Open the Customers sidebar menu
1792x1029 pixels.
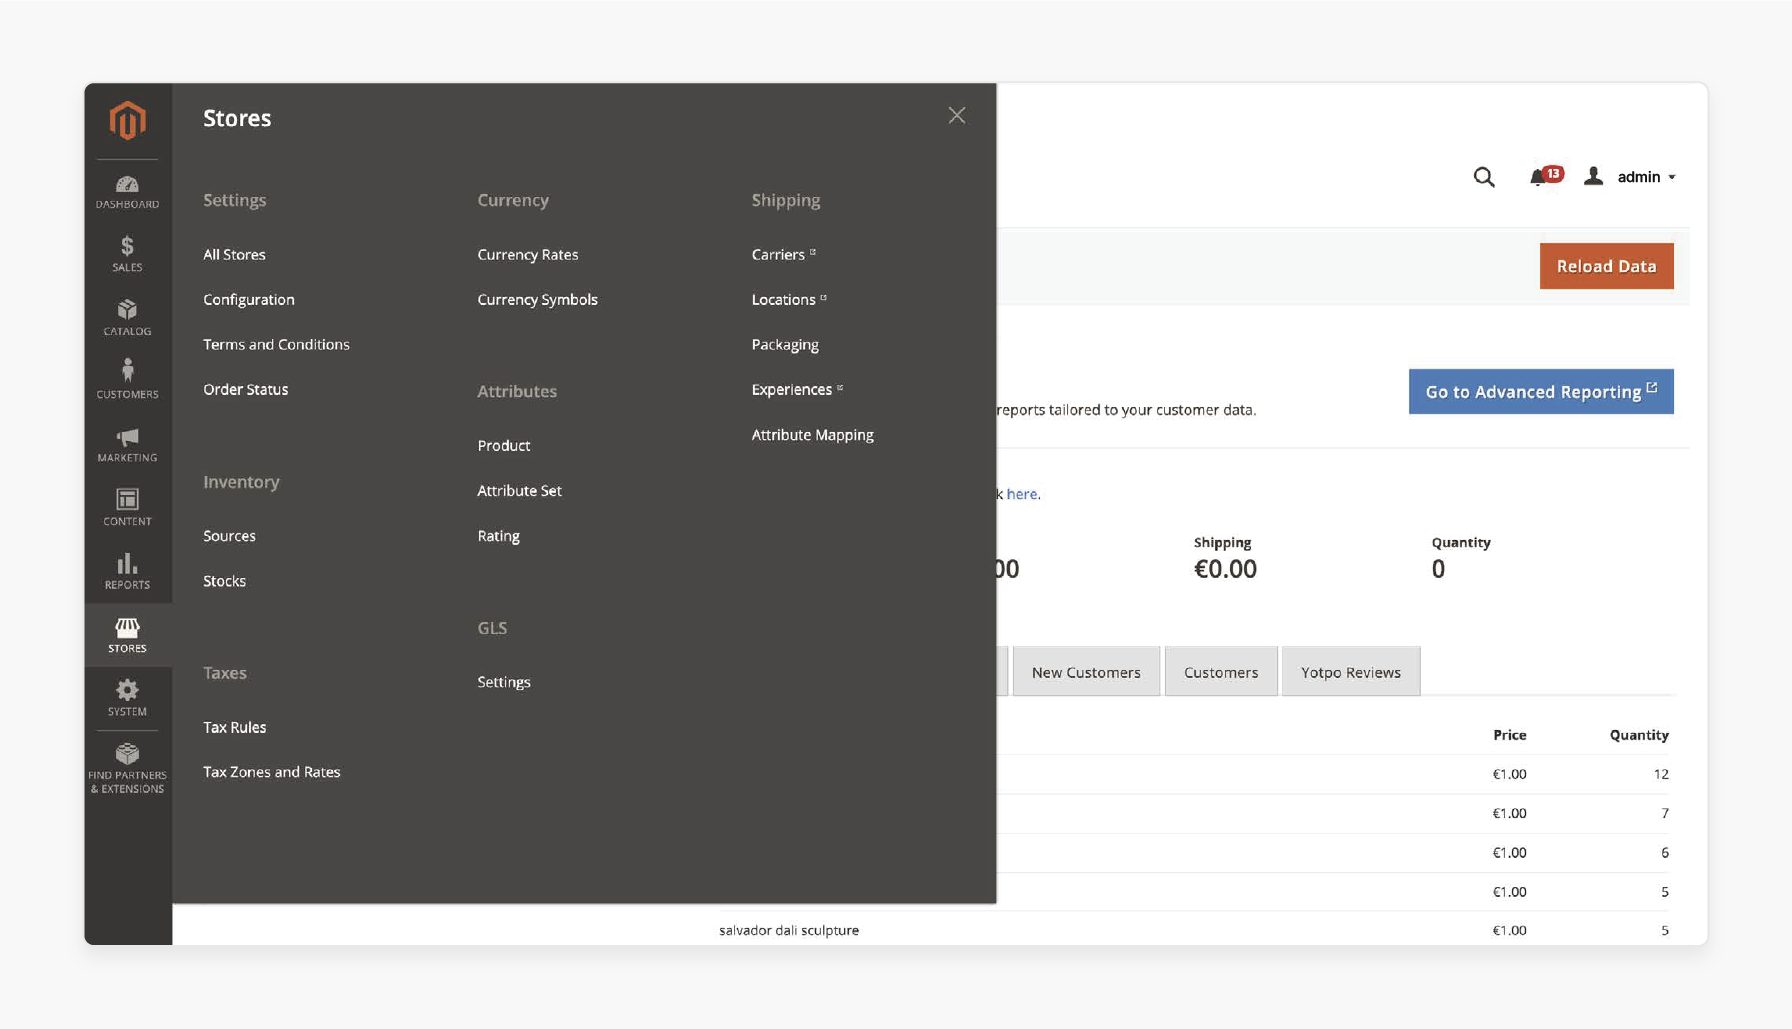127,381
